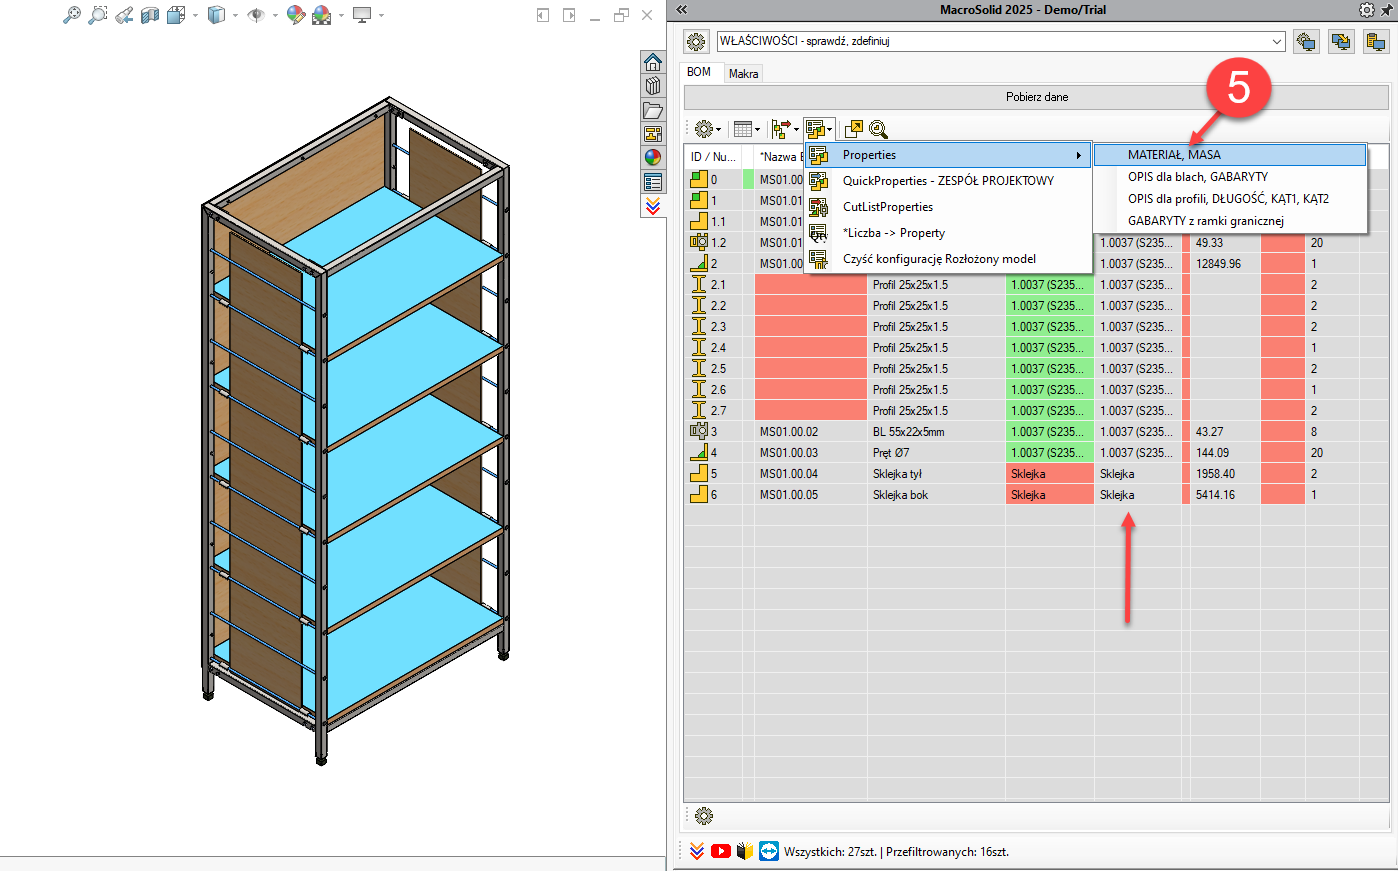
Task: Open the YouTube icon in status bar
Action: [721, 851]
